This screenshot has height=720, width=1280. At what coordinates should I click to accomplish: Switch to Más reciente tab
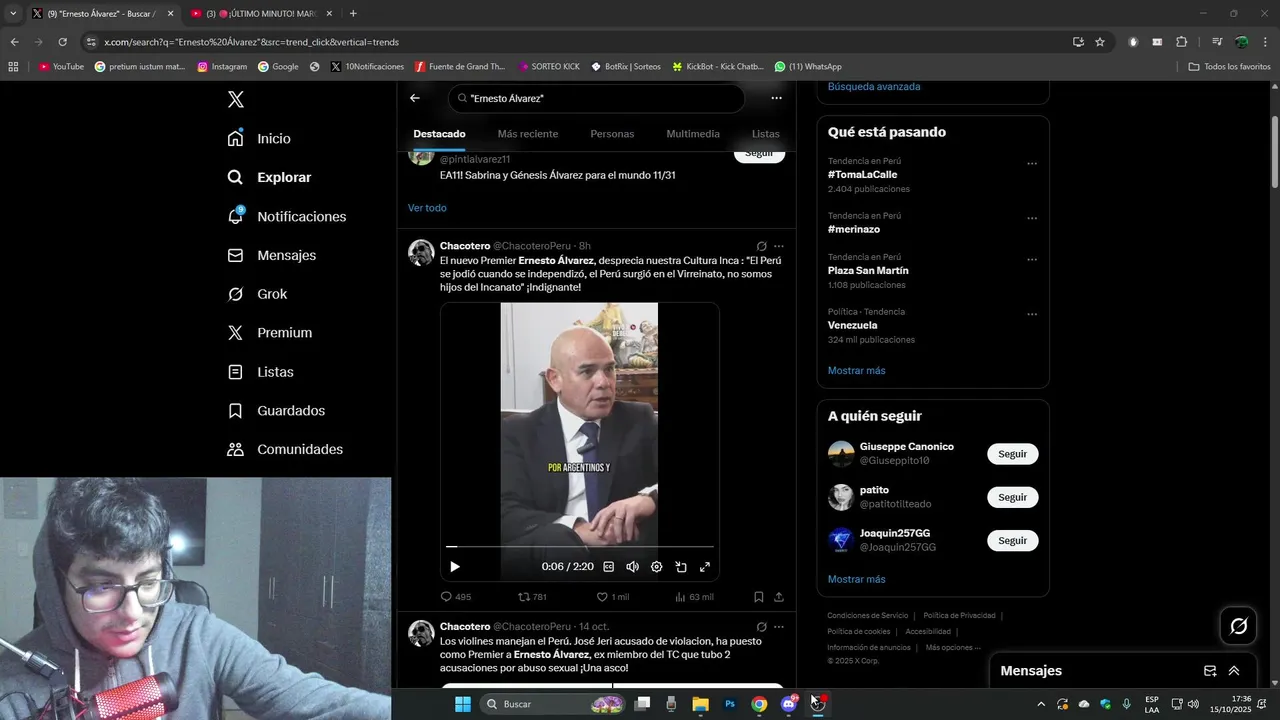tap(528, 134)
